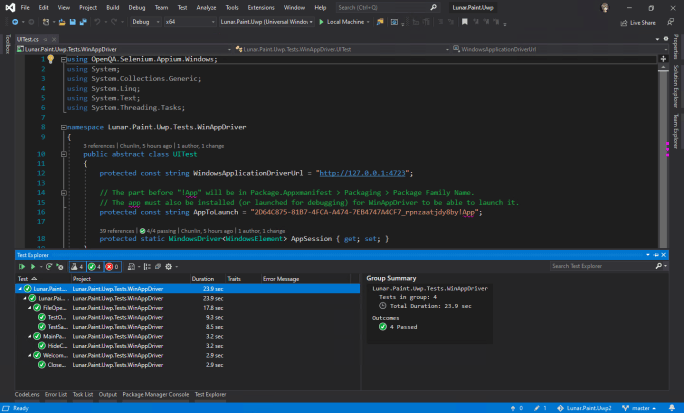The height and width of the screenshot is (413, 684).
Task: Open the x64 platform dropdown
Action: click(190, 22)
